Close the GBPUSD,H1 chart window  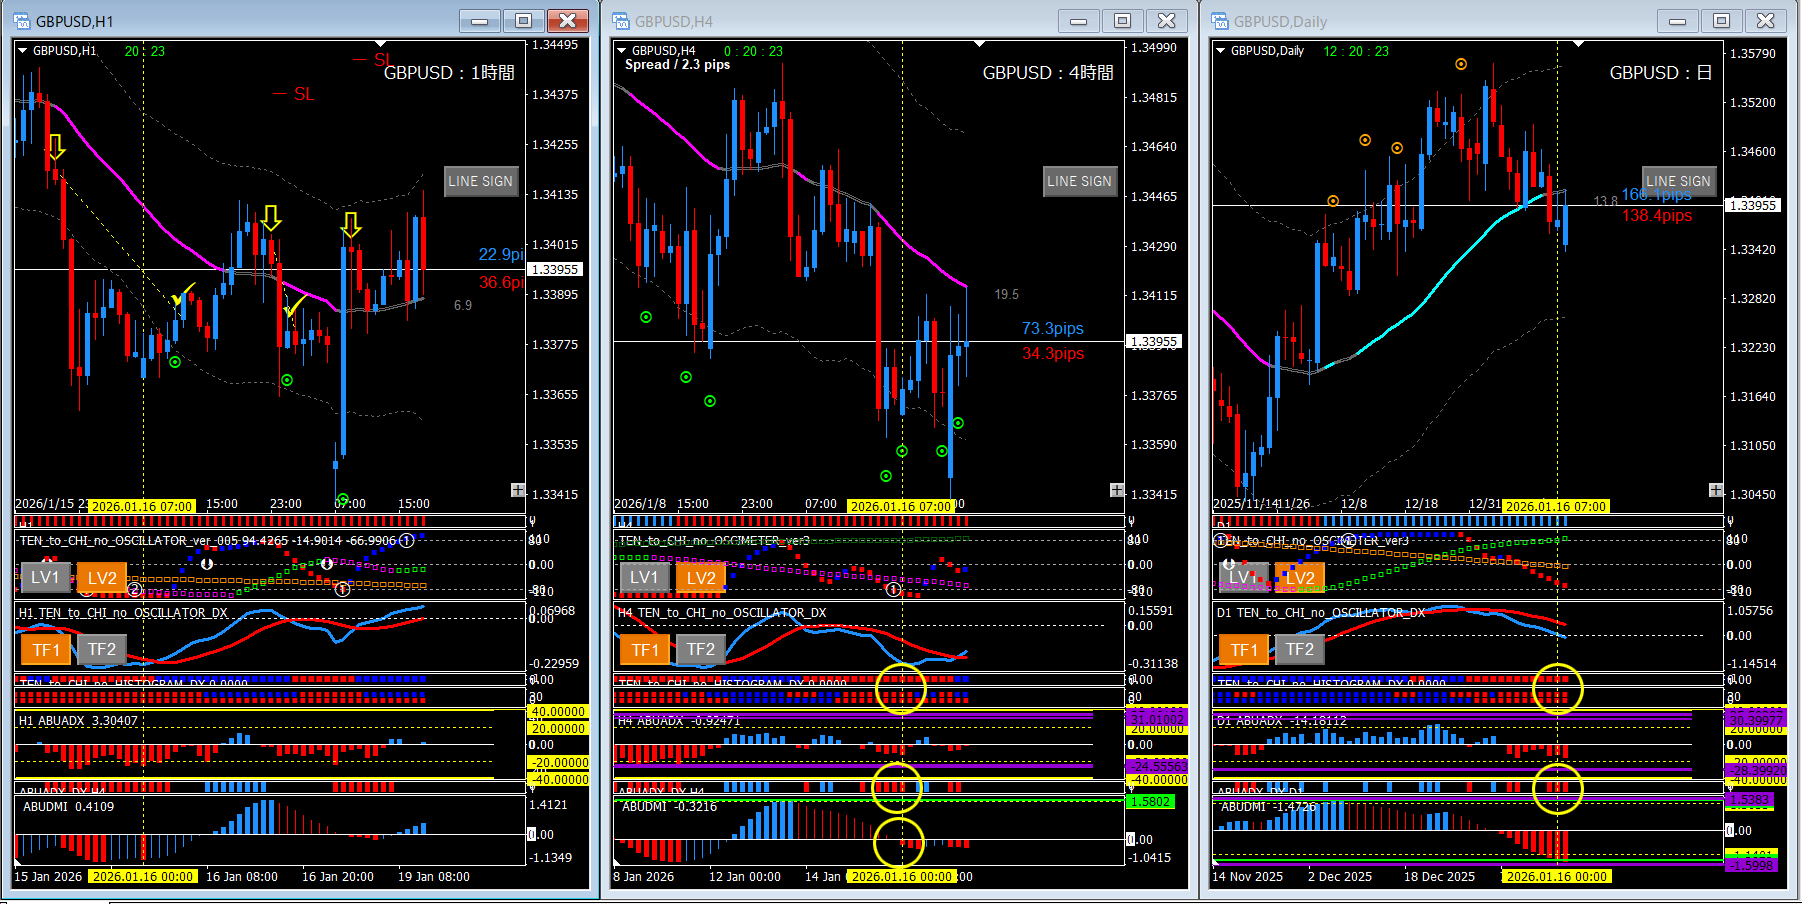coord(567,21)
